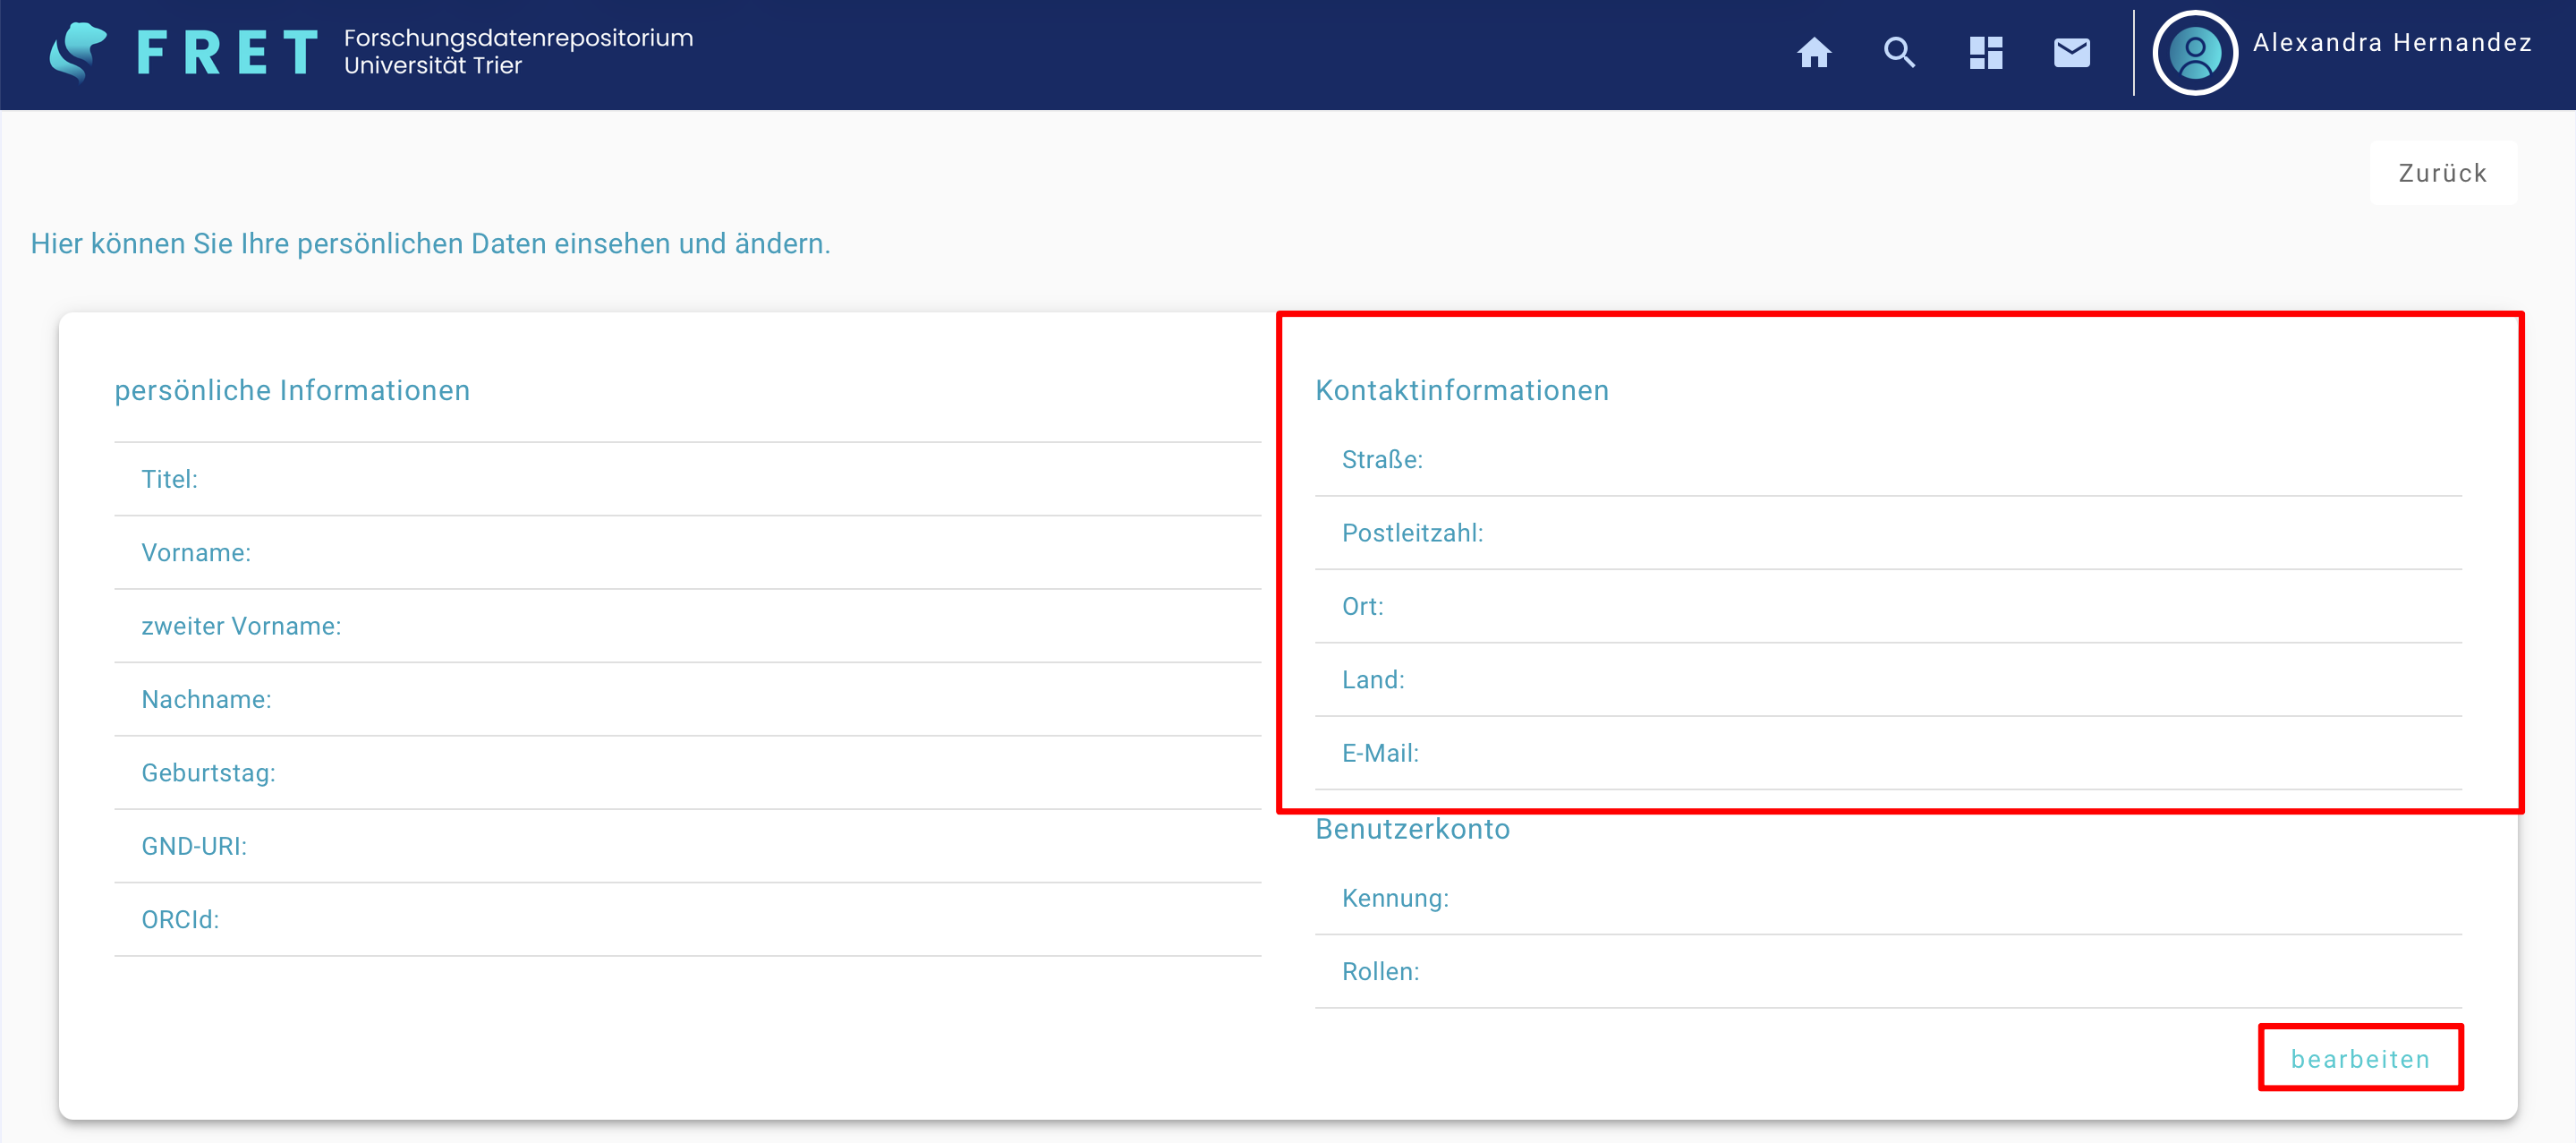Viewport: 2576px width, 1143px height.
Task: Select the Nachname field row
Action: pyautogui.click(x=688, y=700)
